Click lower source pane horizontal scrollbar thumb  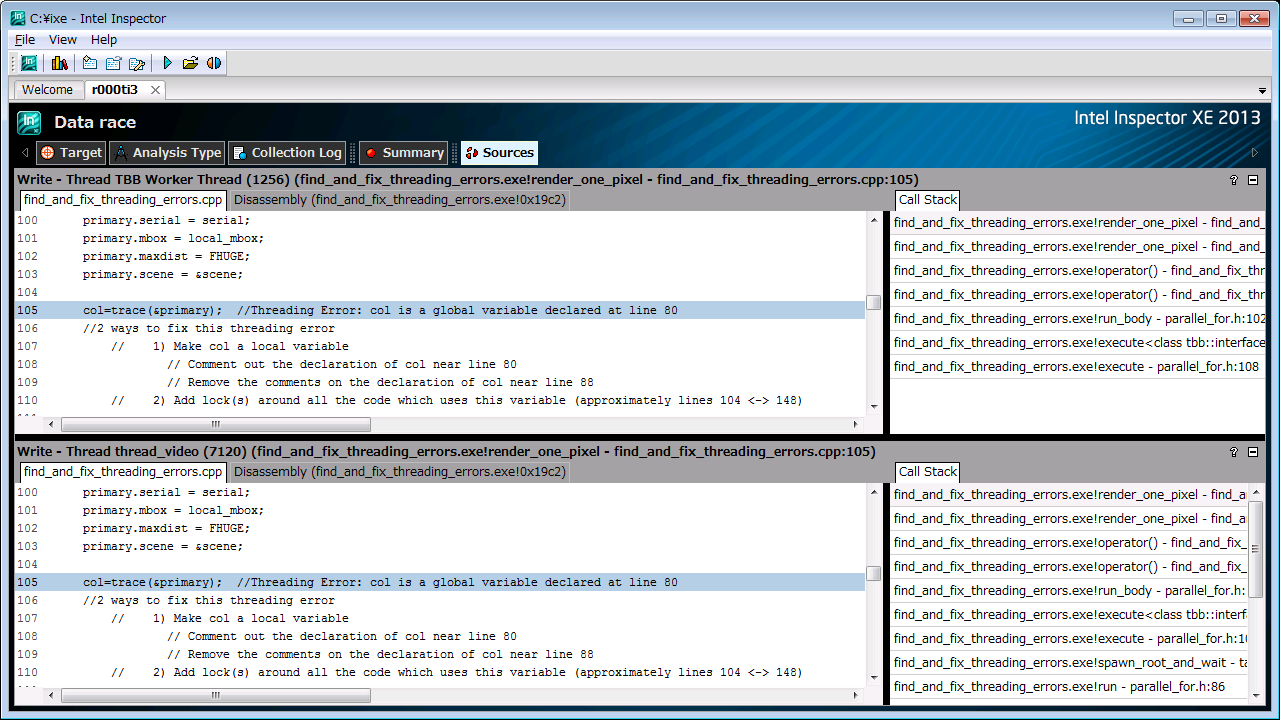pyautogui.click(x=215, y=696)
